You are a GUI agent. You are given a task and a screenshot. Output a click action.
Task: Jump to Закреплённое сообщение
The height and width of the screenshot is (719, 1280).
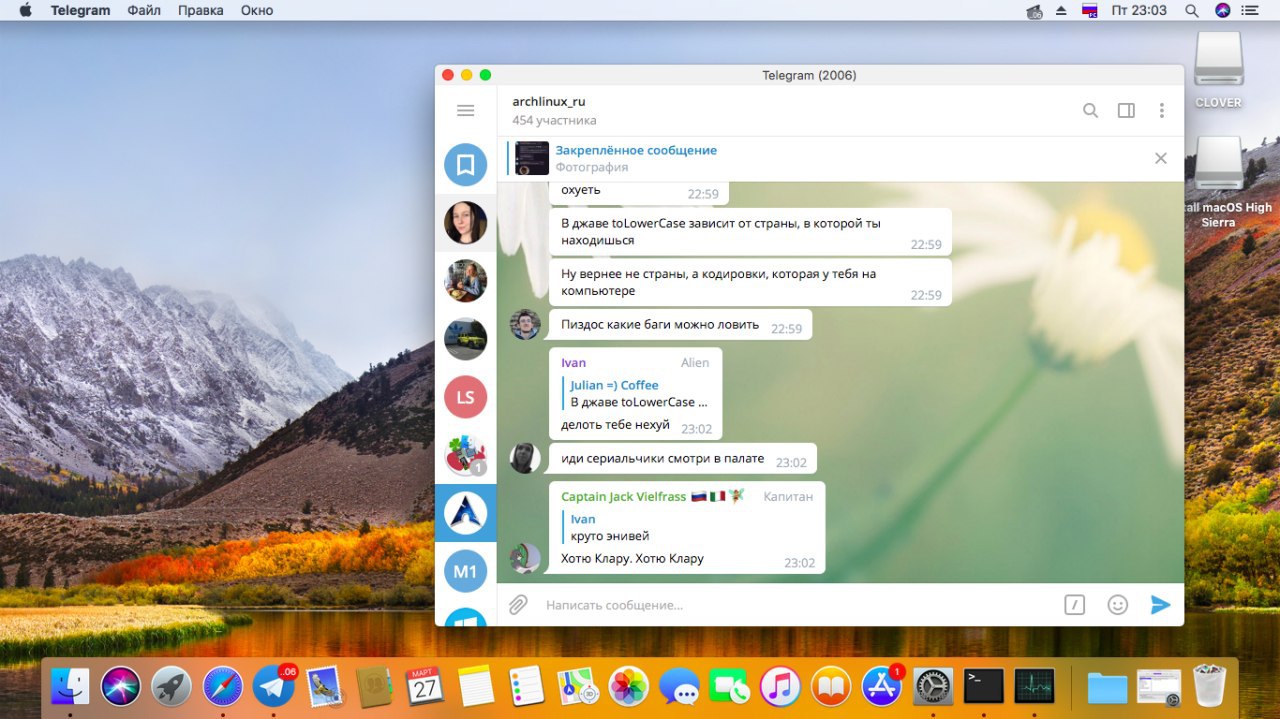coord(636,150)
